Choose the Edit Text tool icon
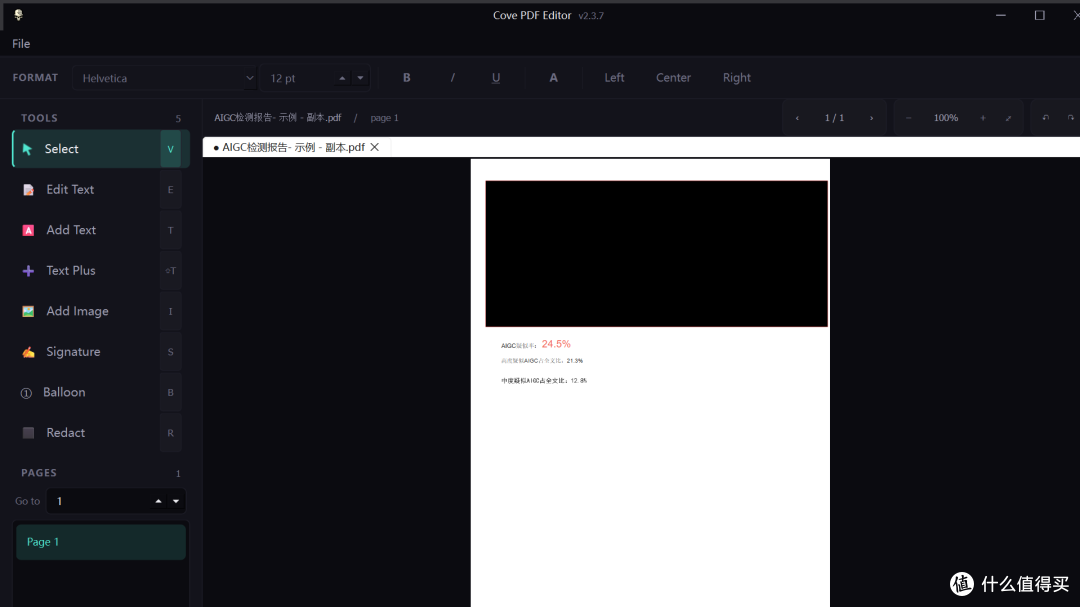 point(28,189)
